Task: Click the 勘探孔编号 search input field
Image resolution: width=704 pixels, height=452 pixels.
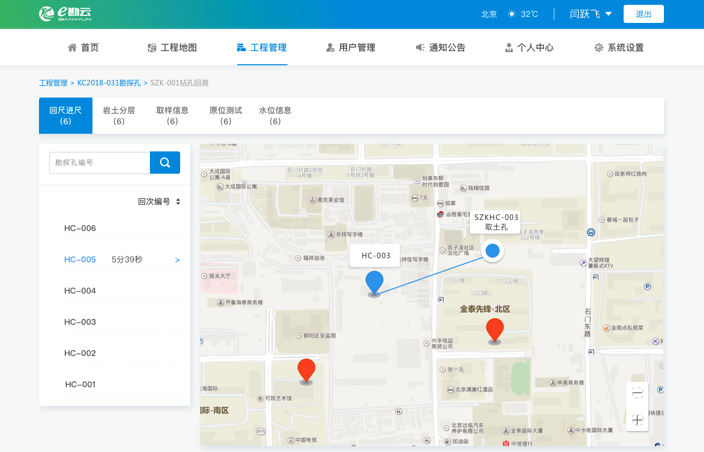Action: [x=99, y=162]
